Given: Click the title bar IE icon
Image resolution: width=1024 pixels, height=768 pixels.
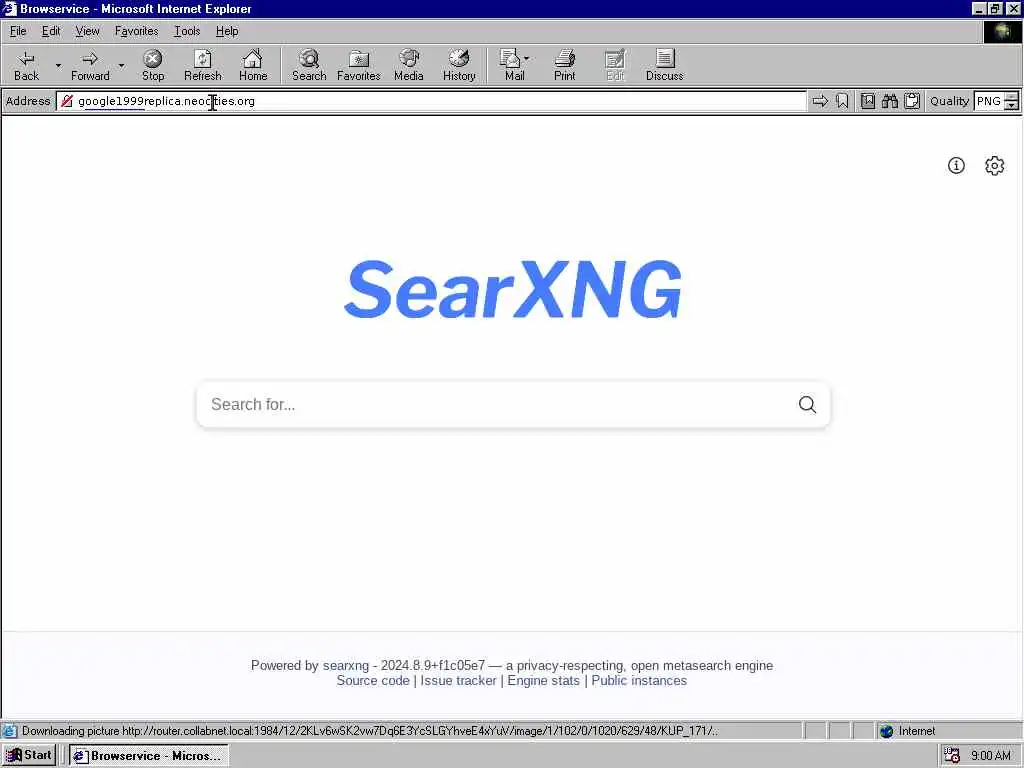Looking at the screenshot, I should click(9, 8).
